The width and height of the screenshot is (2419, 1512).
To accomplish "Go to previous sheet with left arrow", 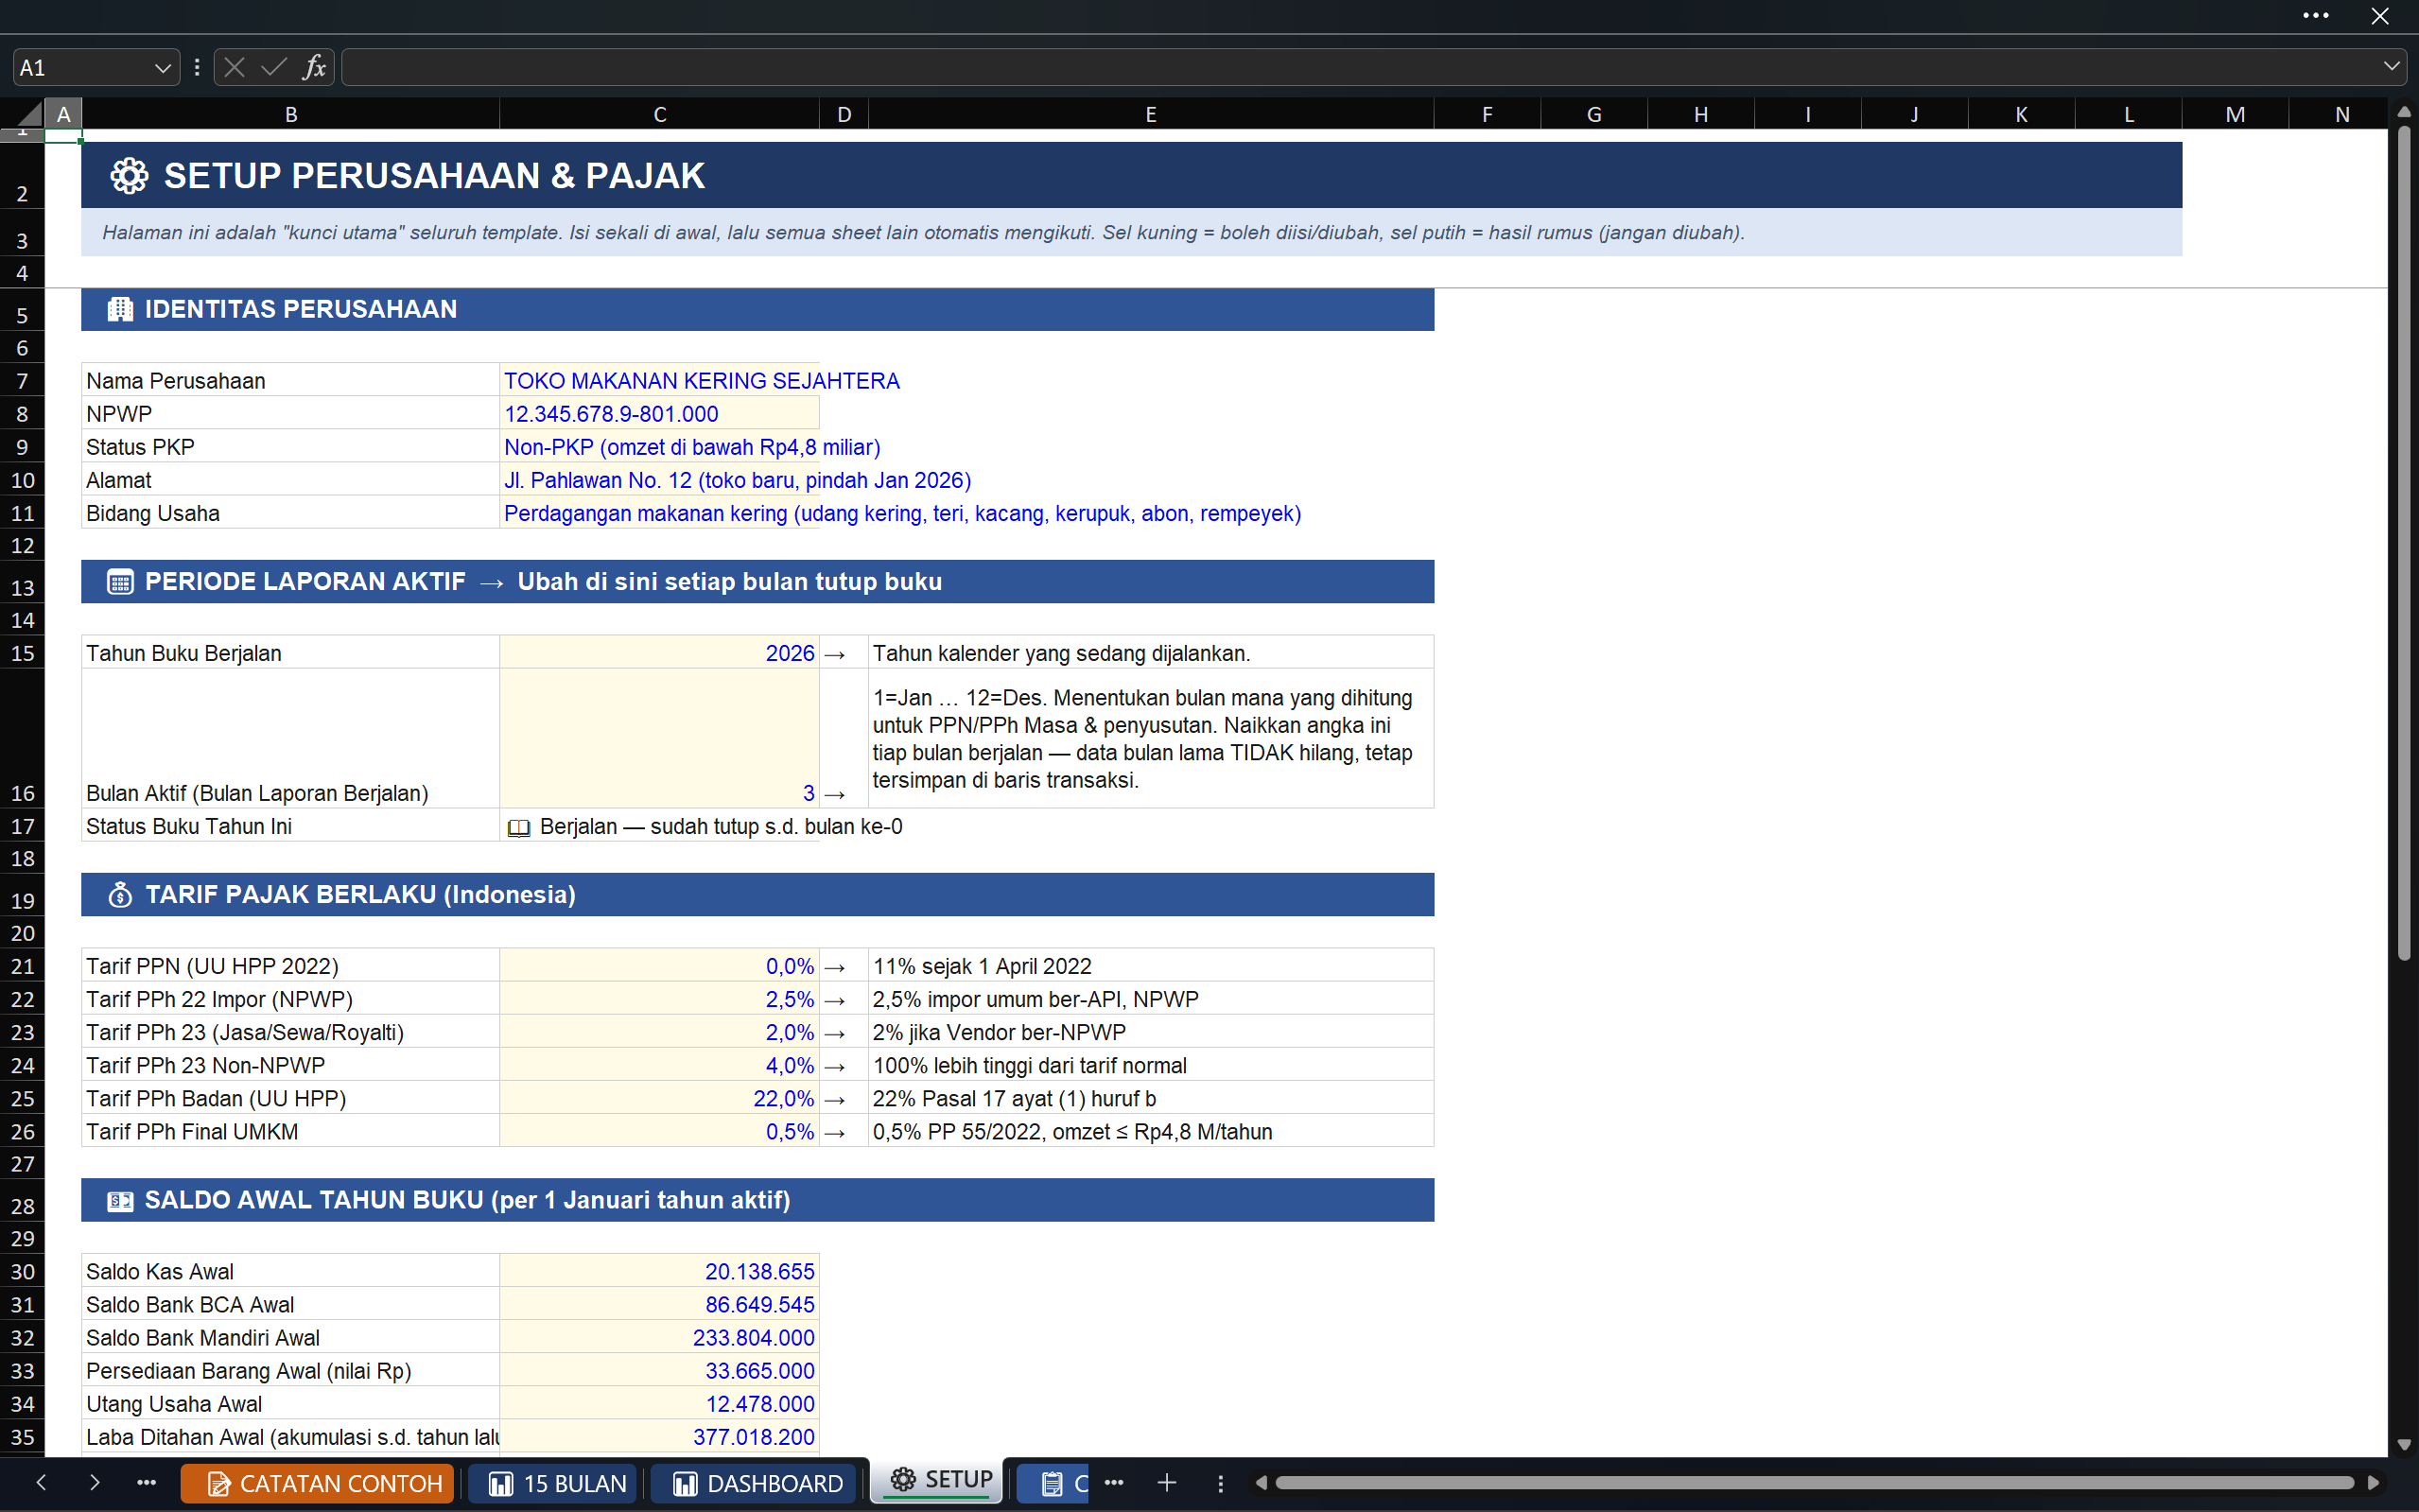I will point(41,1482).
